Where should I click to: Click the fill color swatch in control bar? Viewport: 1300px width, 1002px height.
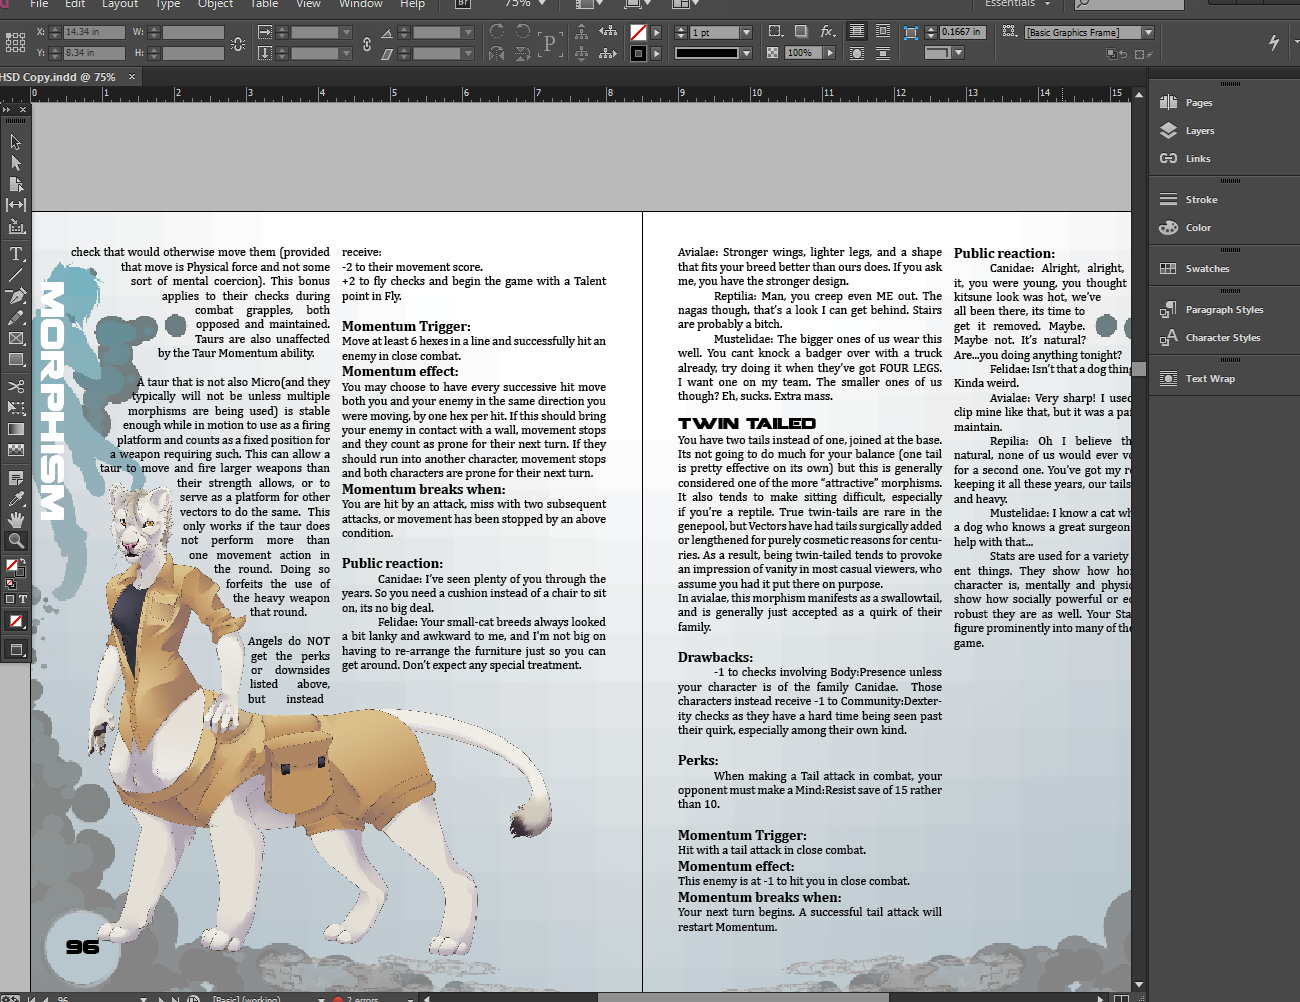point(638,33)
